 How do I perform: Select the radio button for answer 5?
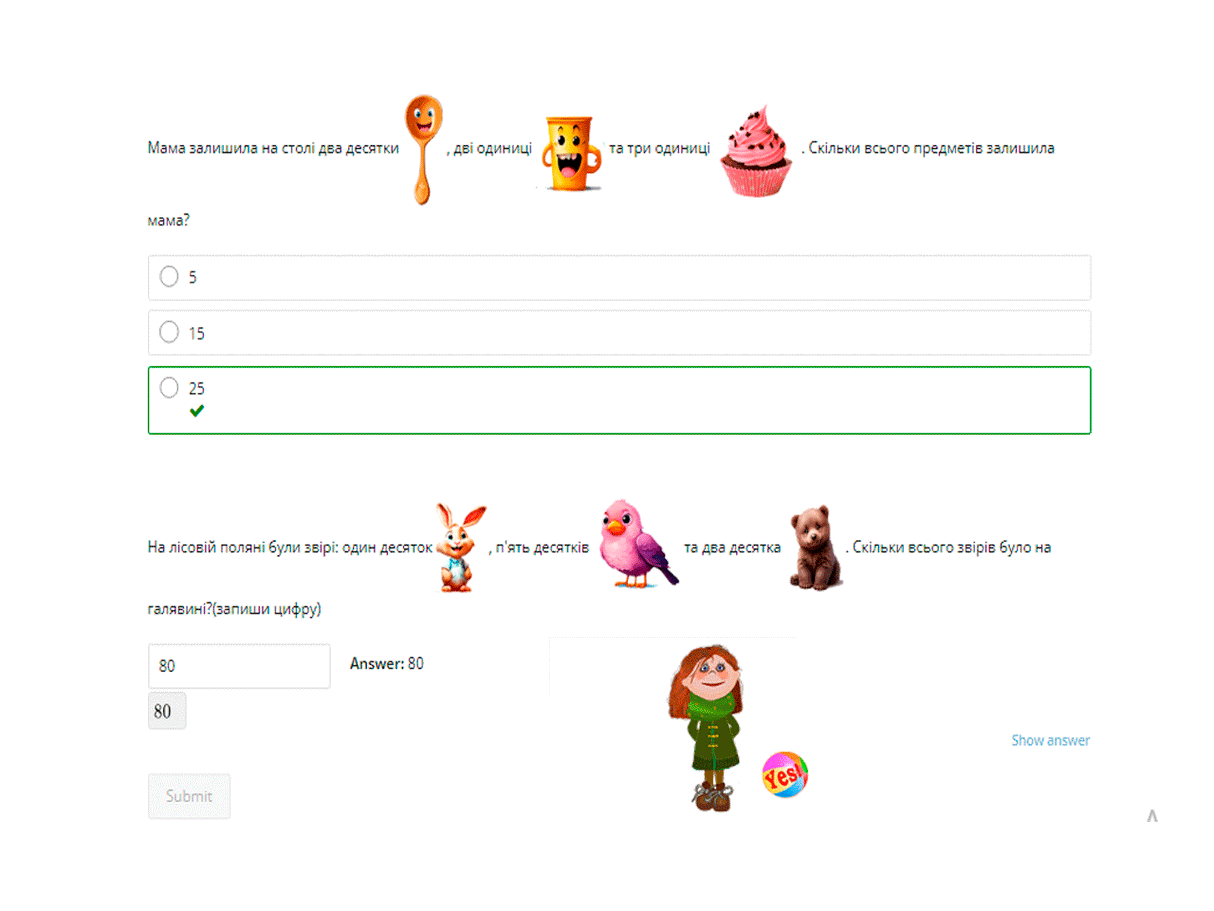[x=169, y=277]
